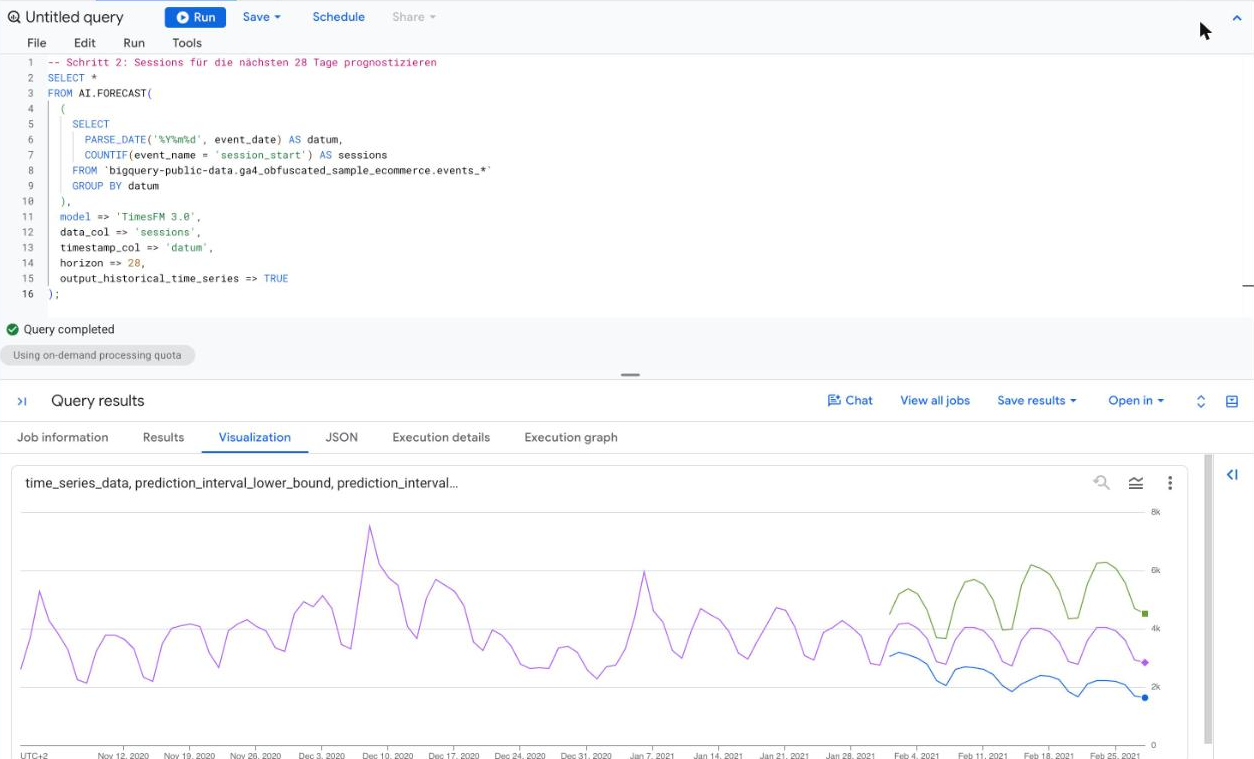The image size is (1254, 759).
Task: Click the green Query completed check icon
Action: point(13,329)
